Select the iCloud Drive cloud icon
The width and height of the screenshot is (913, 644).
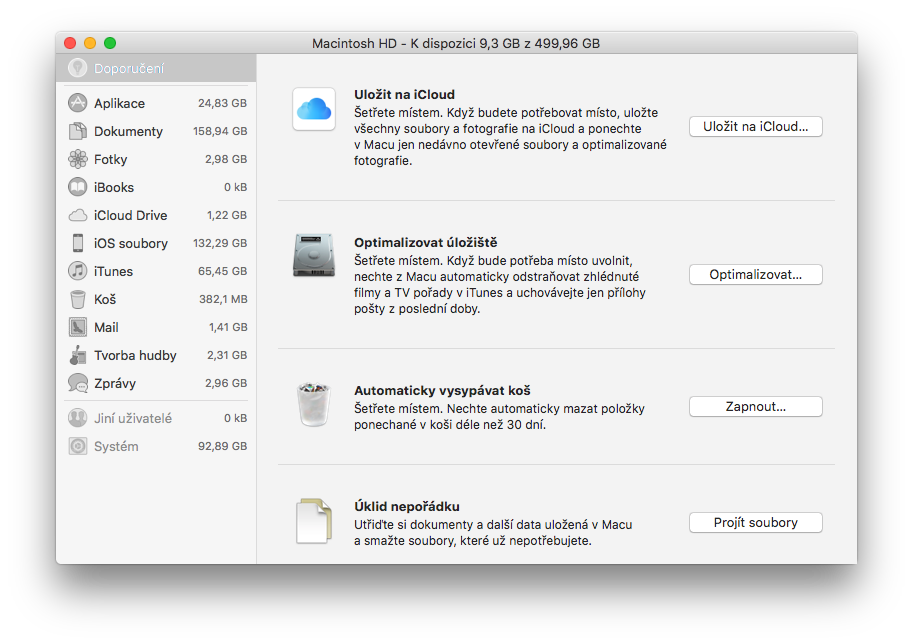click(x=78, y=215)
